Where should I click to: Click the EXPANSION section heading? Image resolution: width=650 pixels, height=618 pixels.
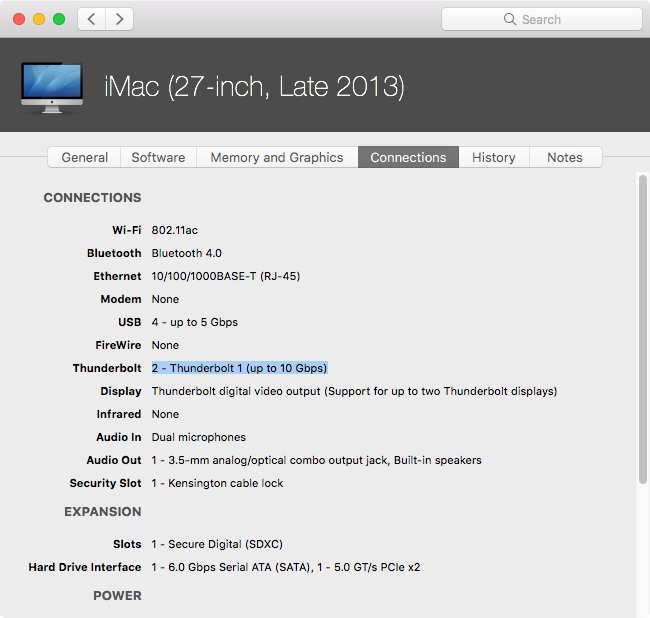pos(103,512)
